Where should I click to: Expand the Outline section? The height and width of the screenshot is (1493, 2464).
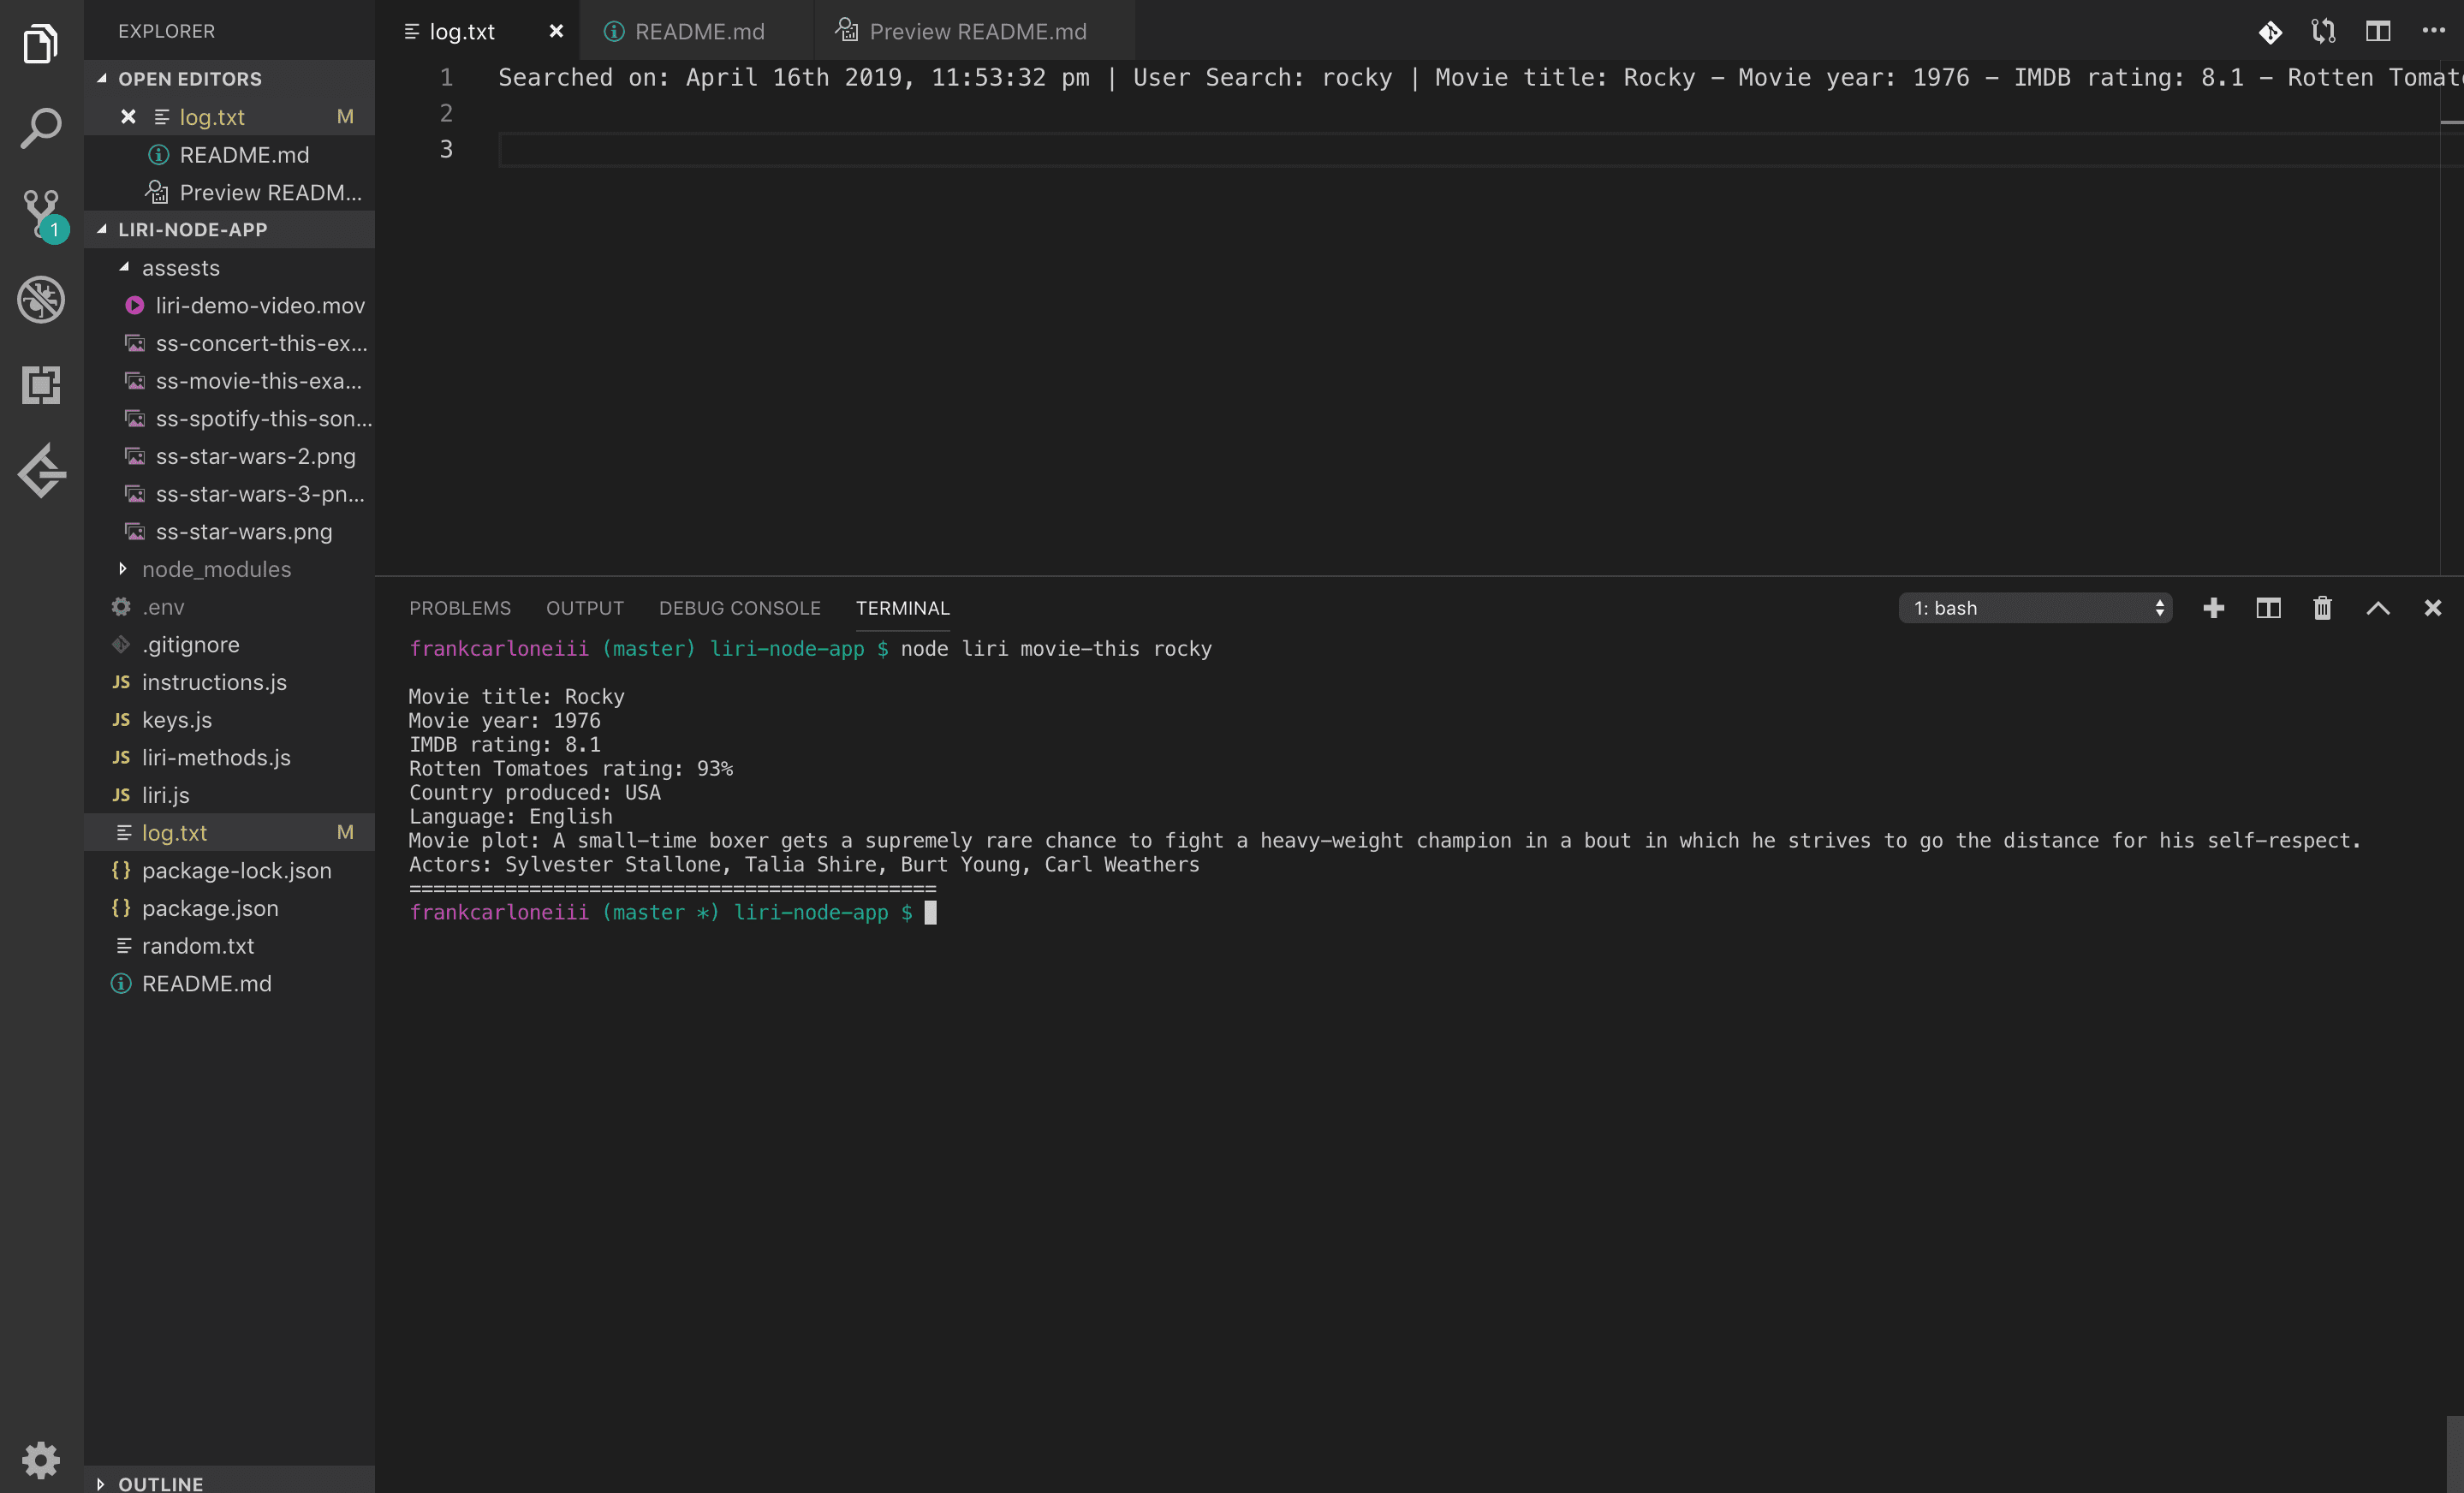[230, 1483]
